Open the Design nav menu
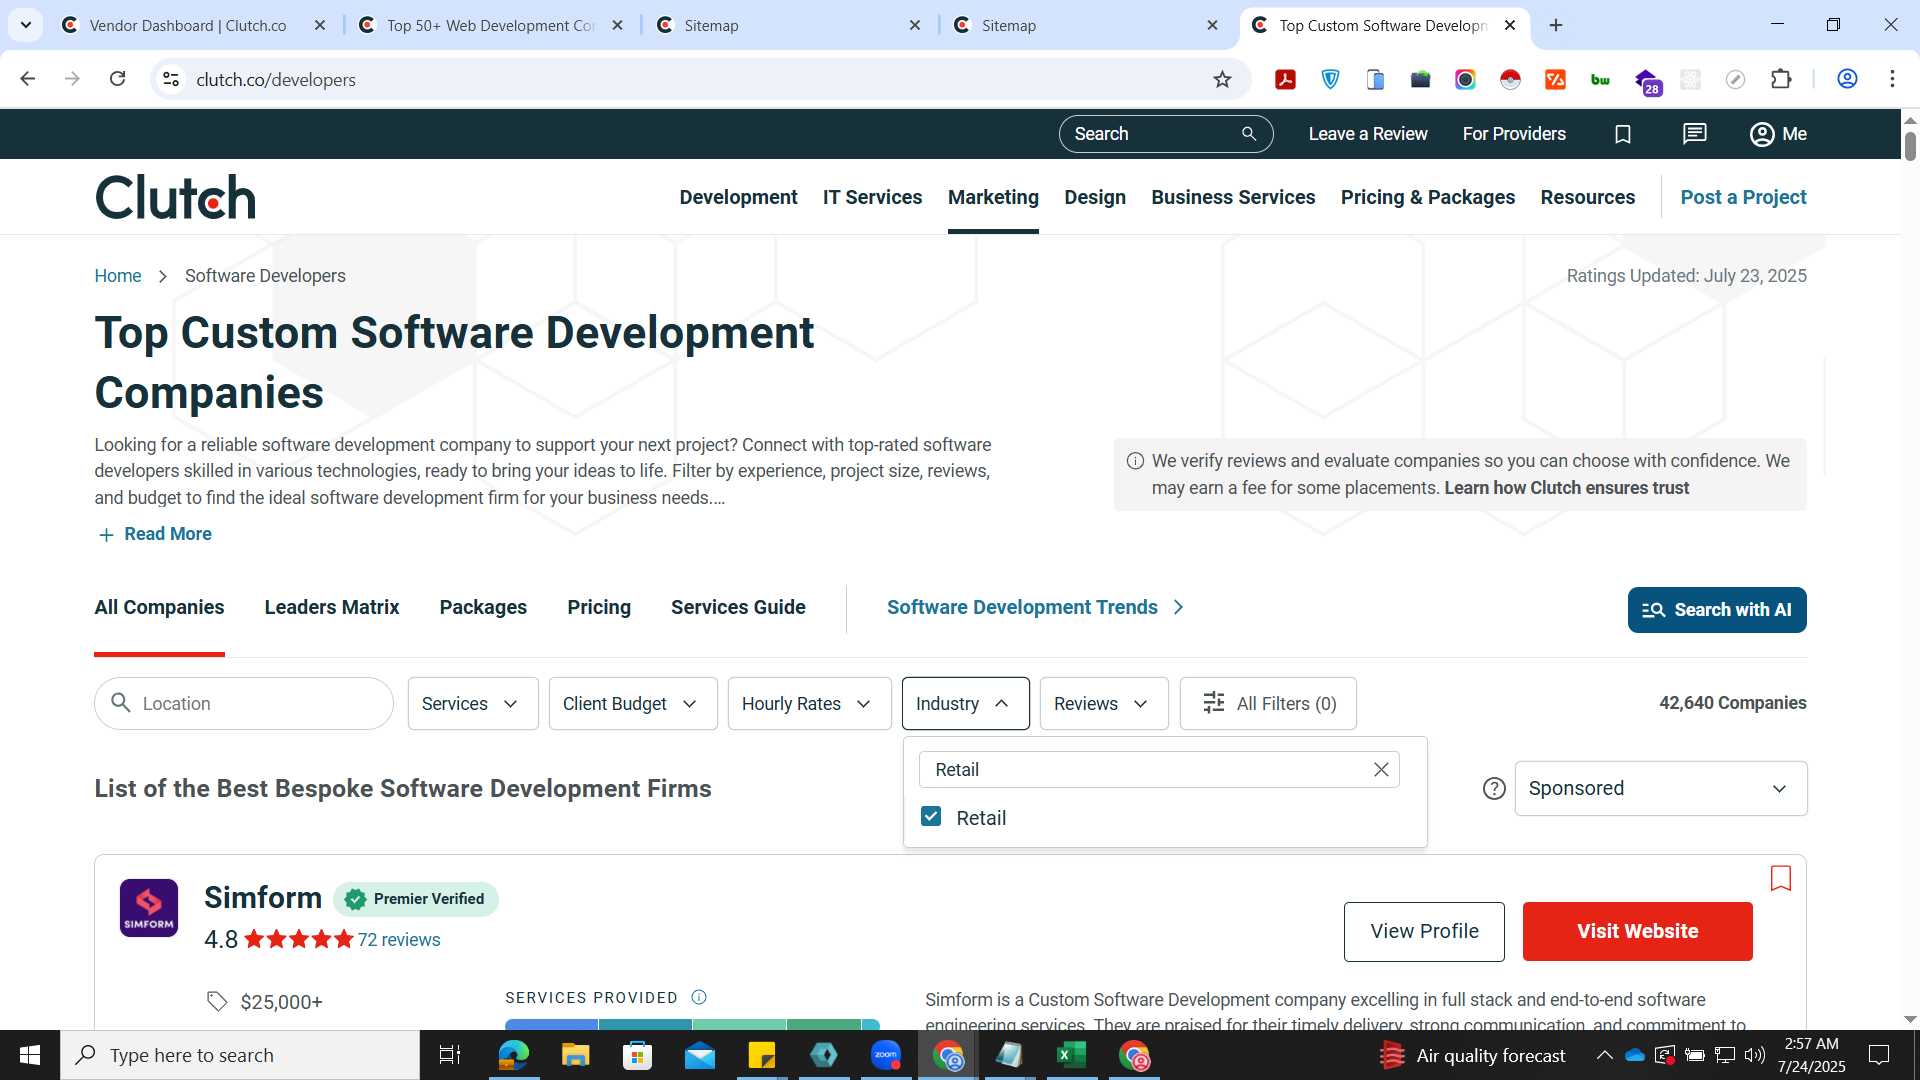The height and width of the screenshot is (1080, 1920). pyautogui.click(x=1095, y=197)
